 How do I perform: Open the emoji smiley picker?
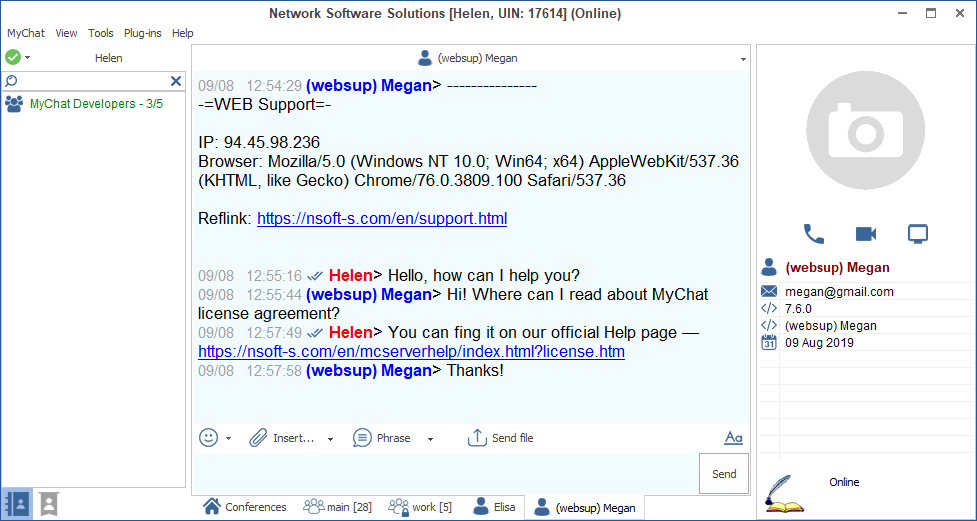tap(209, 438)
